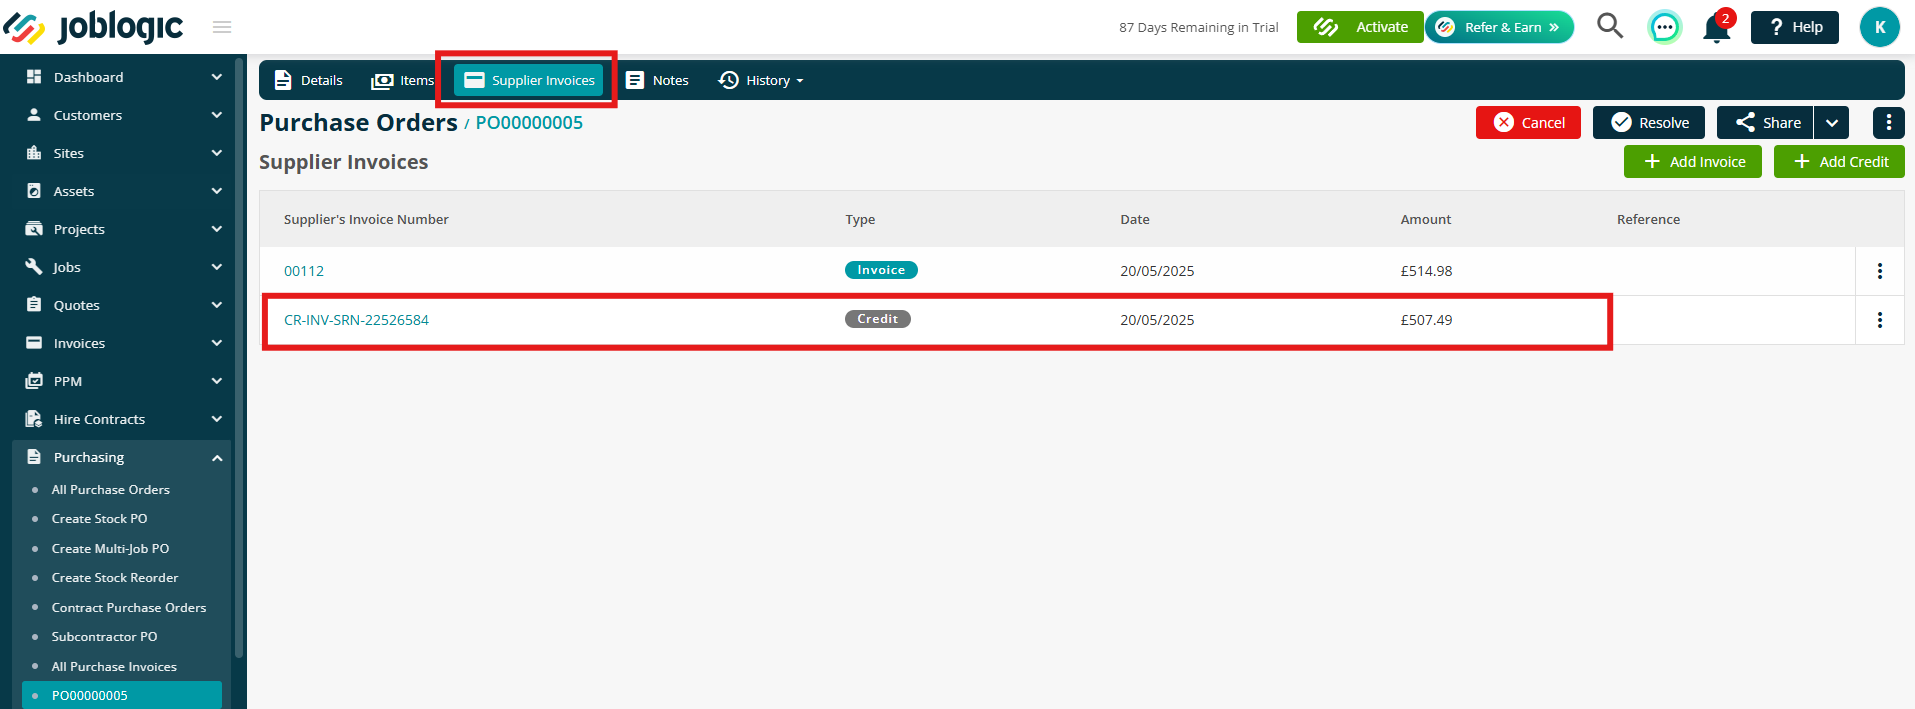Click the green Activate button

click(1360, 27)
